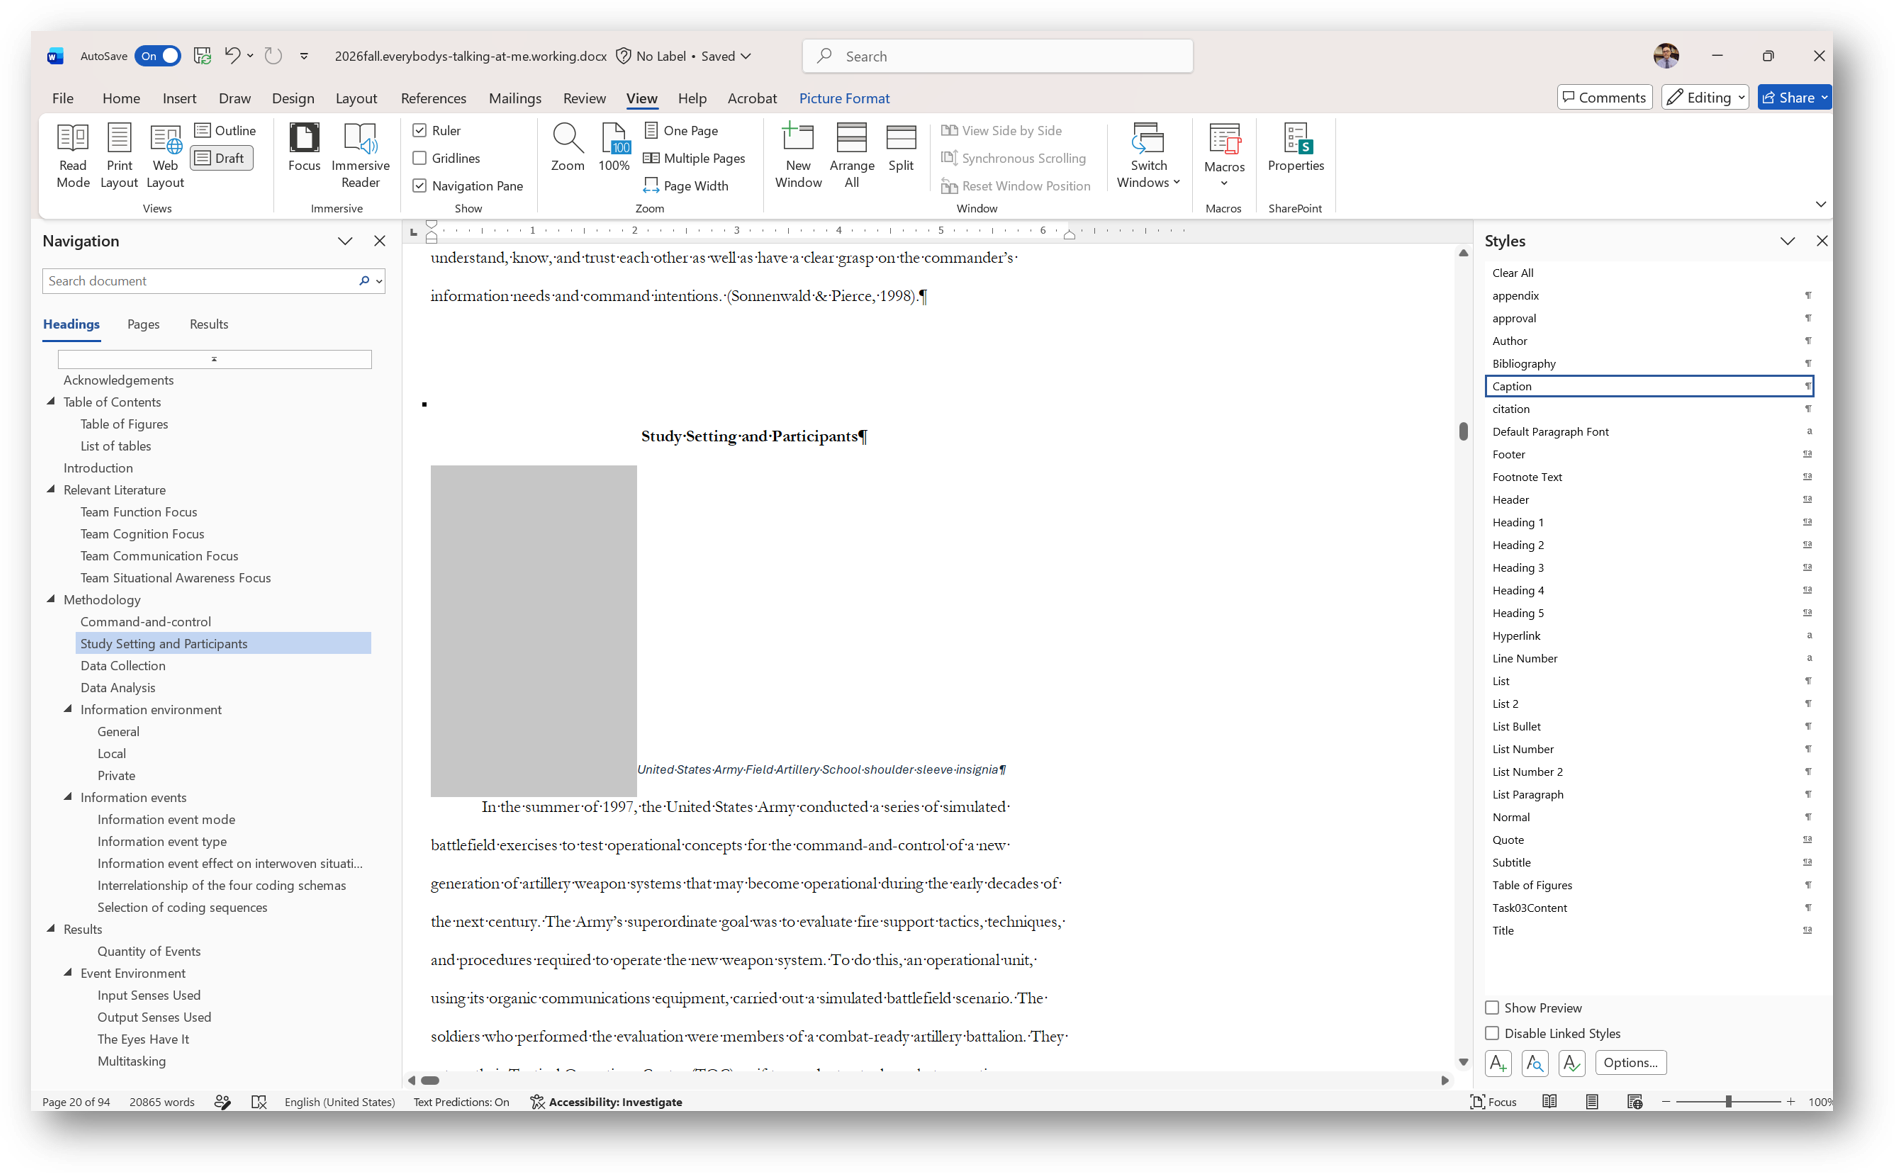Switch to the Pages tab in Navigation
Image resolution: width=1895 pixels, height=1173 pixels.
pos(143,324)
